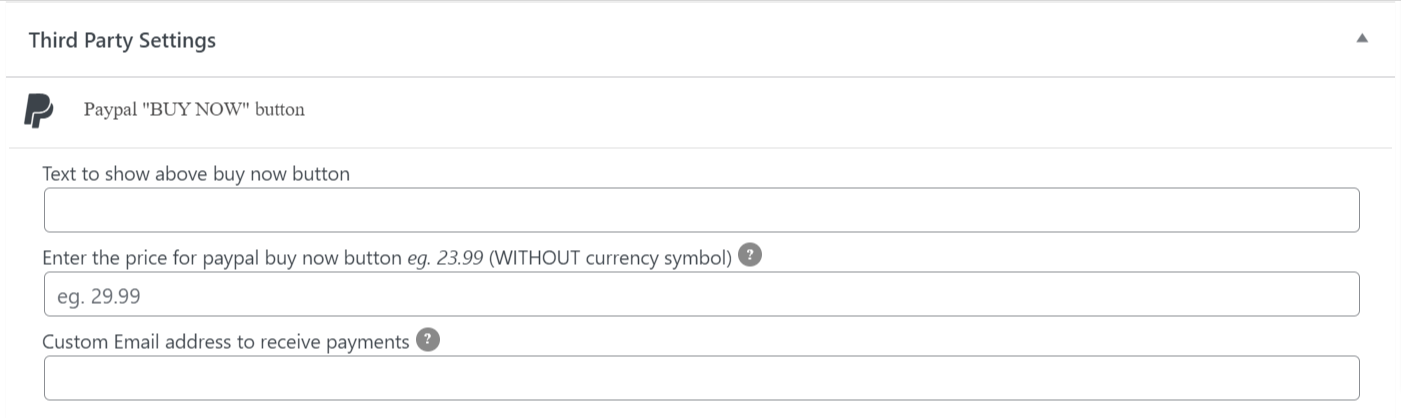1401x418 pixels.
Task: Click the help icon beside Custom Email label
Action: [x=427, y=340]
